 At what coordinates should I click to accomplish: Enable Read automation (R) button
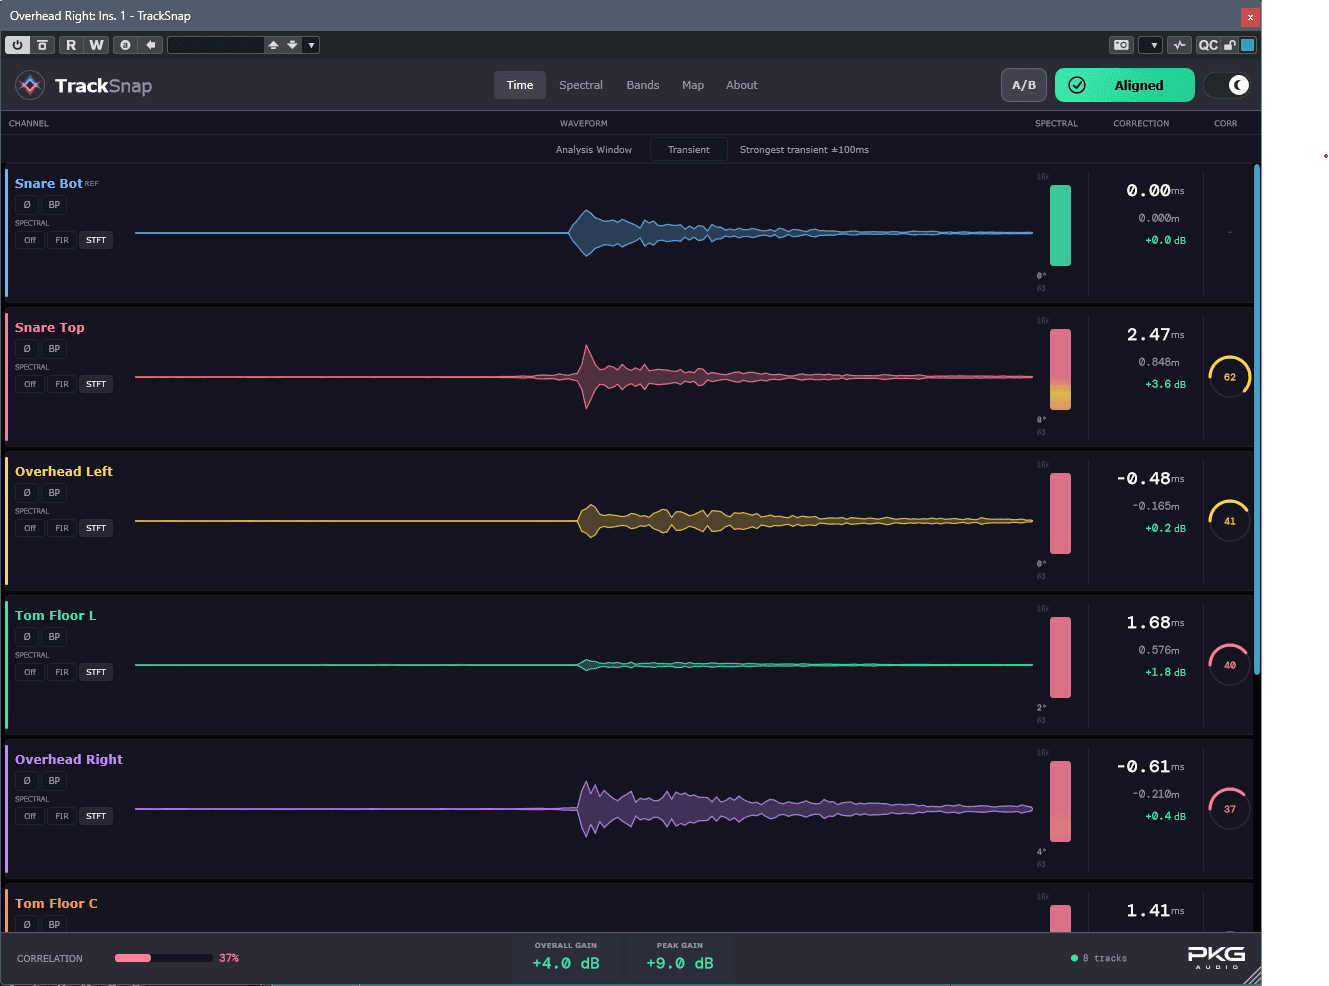click(x=70, y=45)
